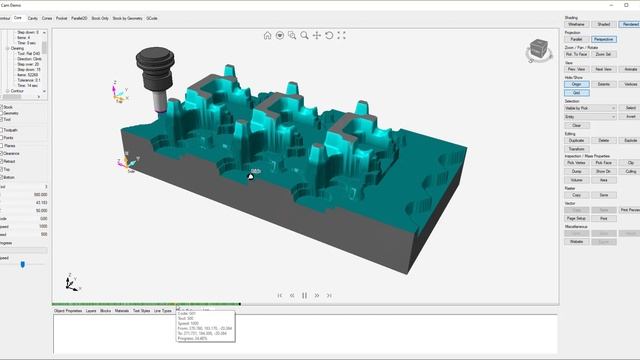Click the Home view icon in viewport toolbar
640x360 pixels.
pyautogui.click(x=267, y=36)
